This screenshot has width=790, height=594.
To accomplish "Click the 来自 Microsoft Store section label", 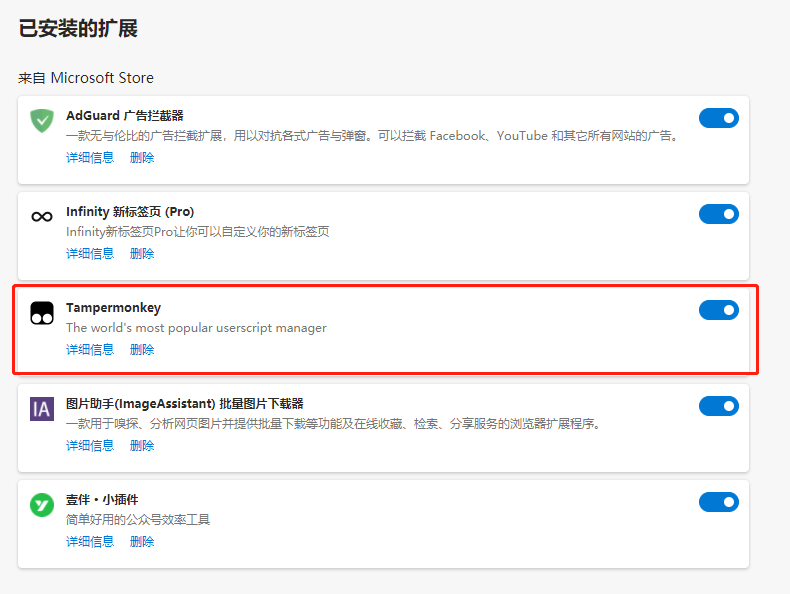I will pos(86,78).
